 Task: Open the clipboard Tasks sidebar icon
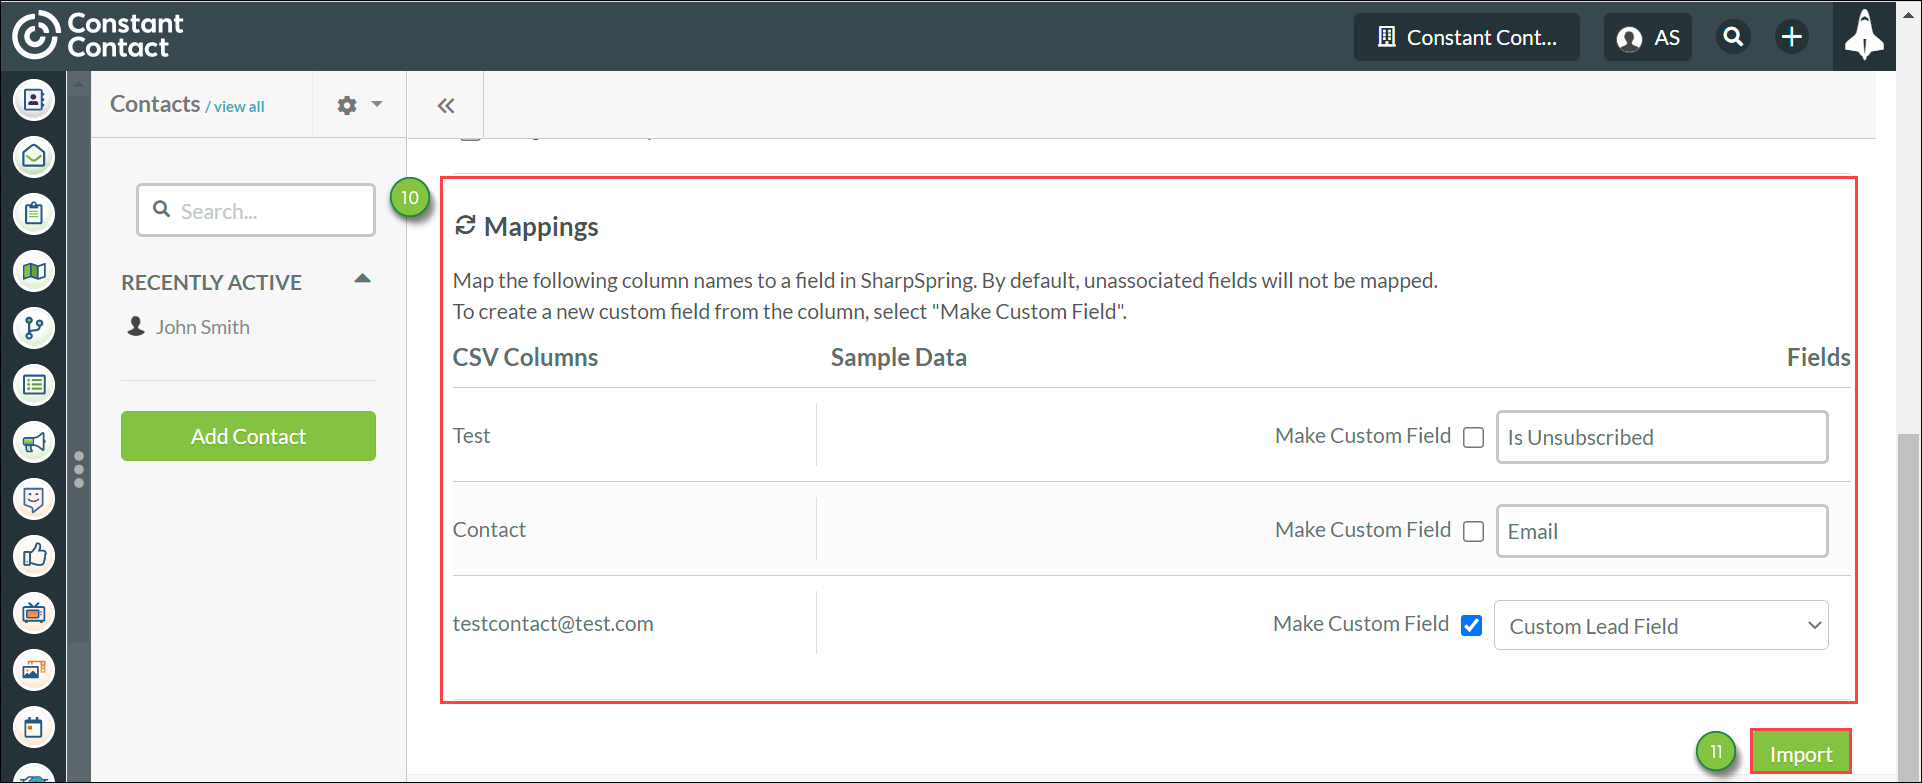[34, 214]
